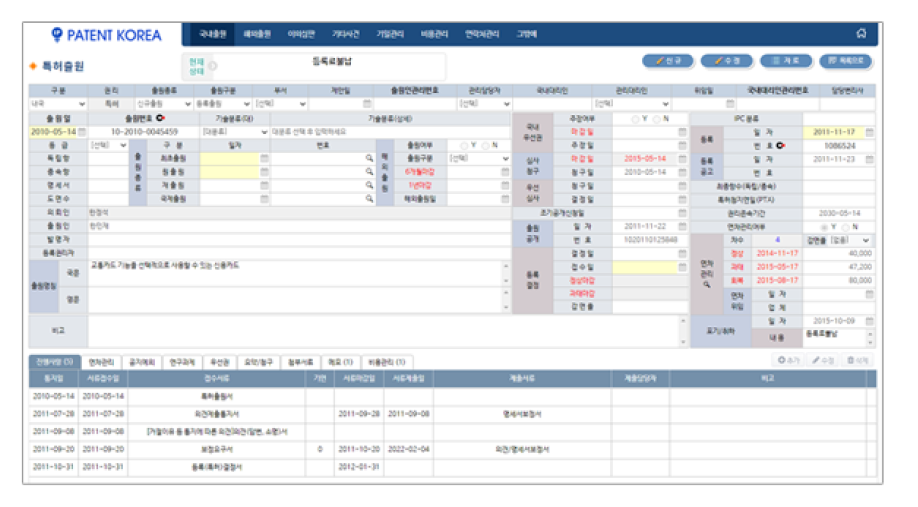Click the 발명자 input field

[x=299, y=239]
